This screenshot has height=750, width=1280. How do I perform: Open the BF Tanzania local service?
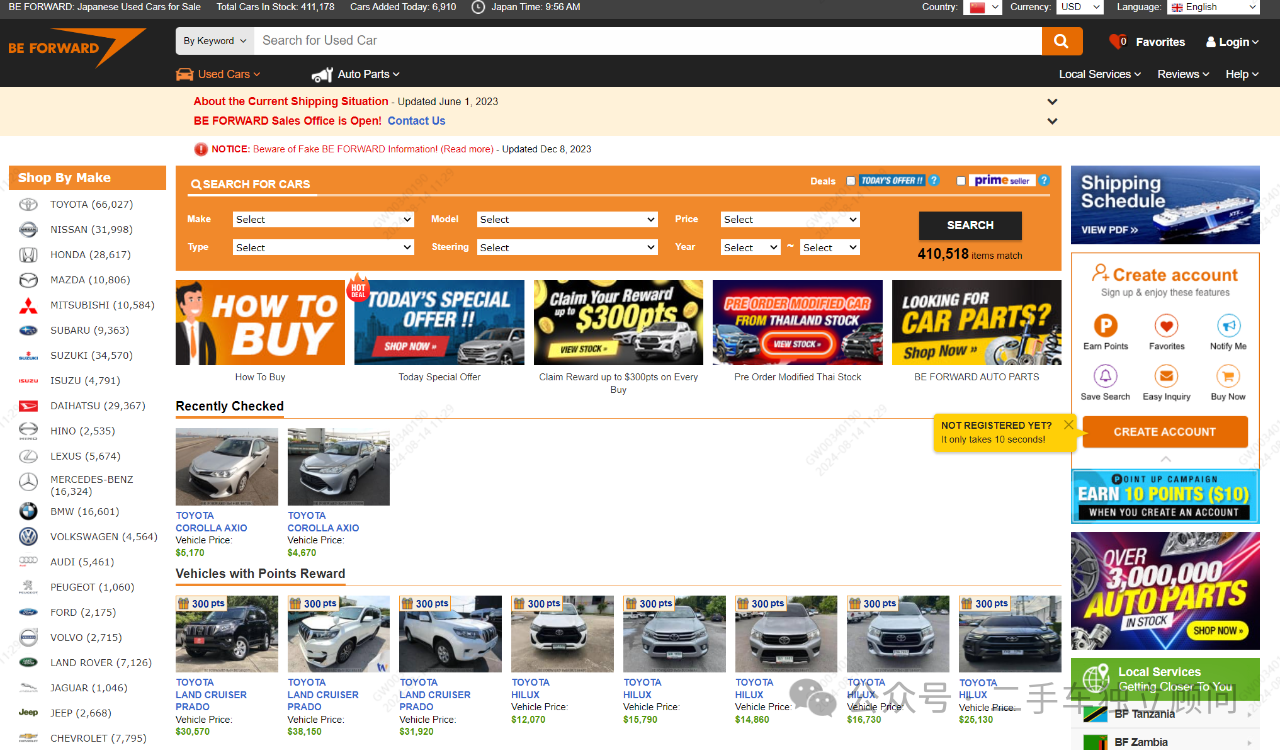pos(1165,715)
